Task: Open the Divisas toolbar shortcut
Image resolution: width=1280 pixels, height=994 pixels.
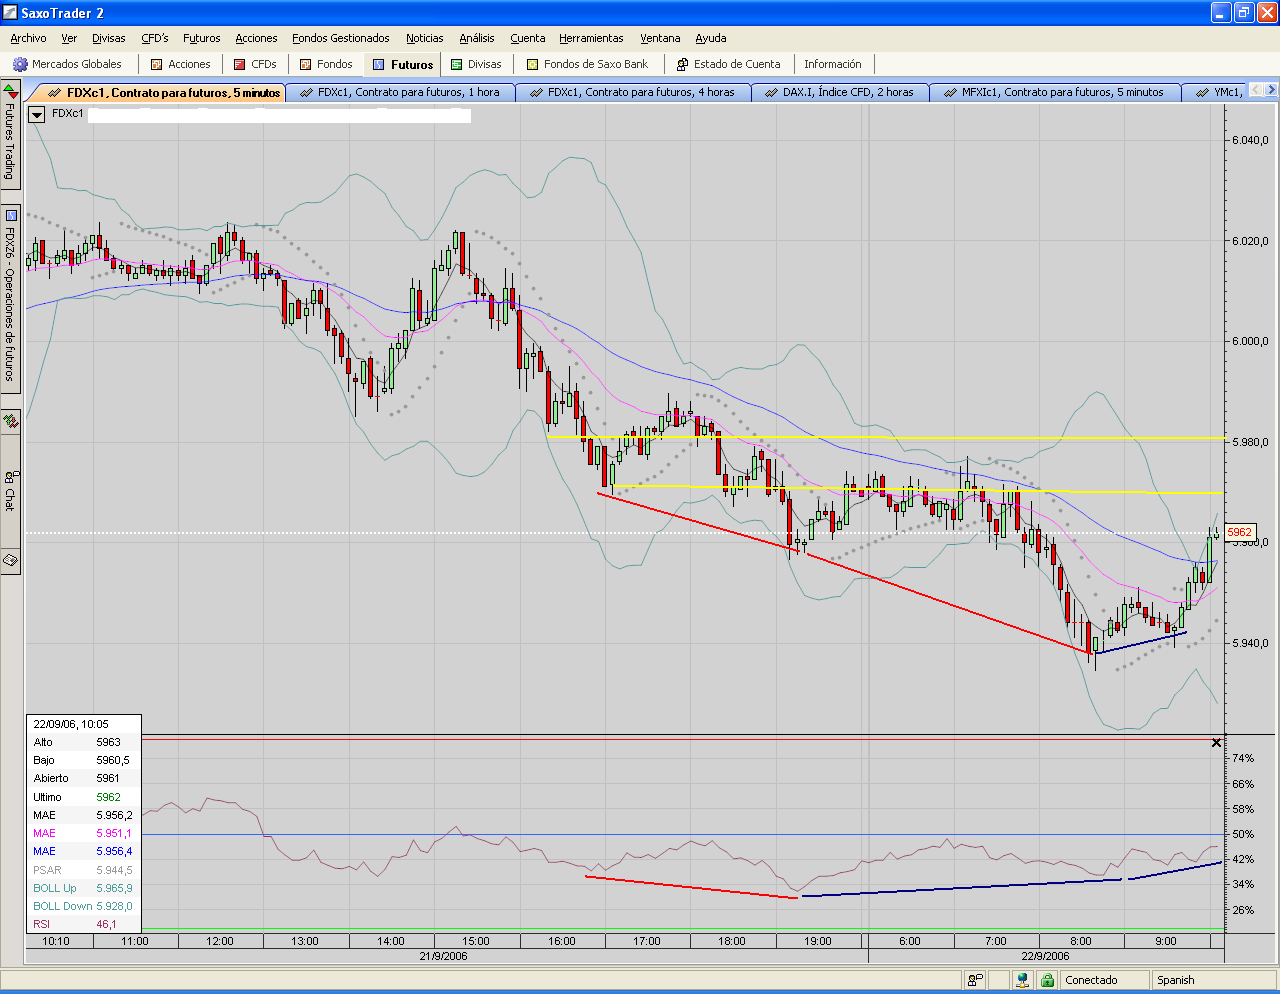Action: 476,64
